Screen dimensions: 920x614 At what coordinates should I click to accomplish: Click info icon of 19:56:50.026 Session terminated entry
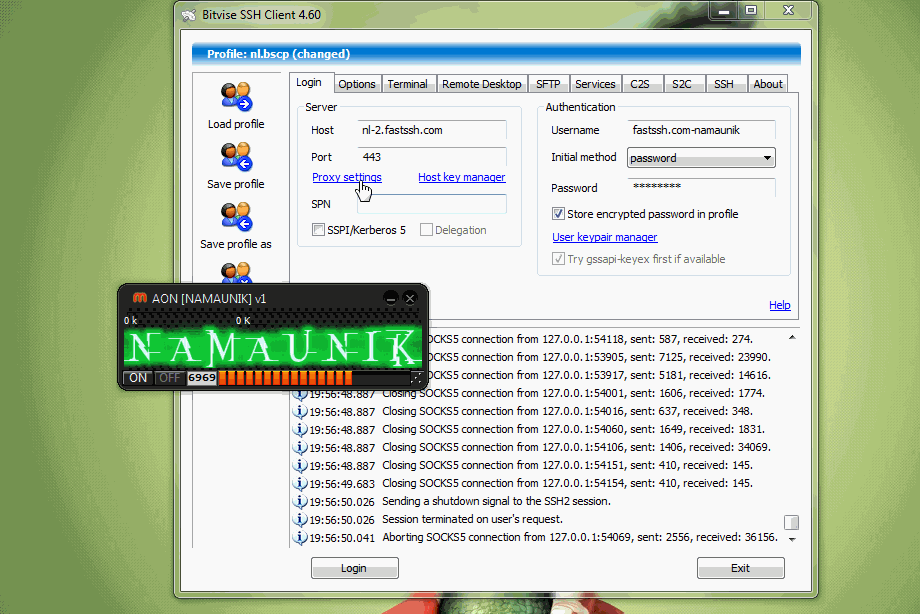point(300,519)
